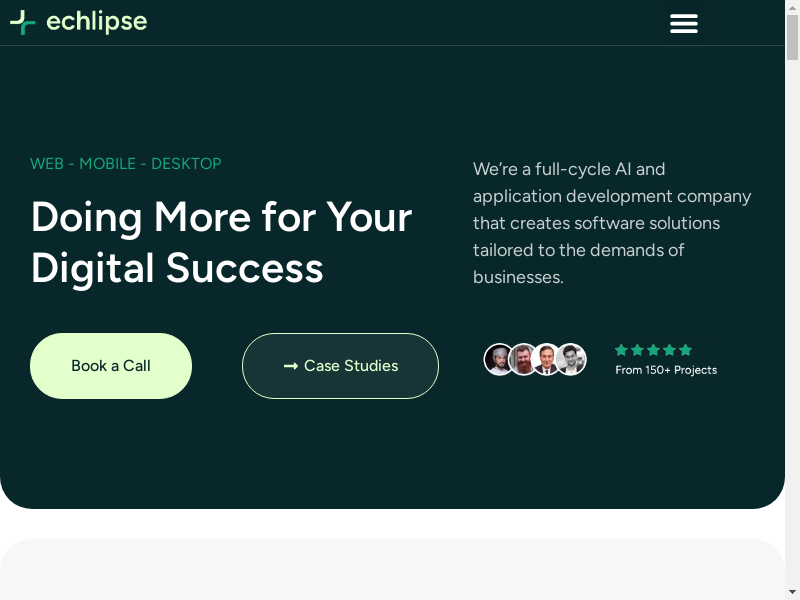This screenshot has width=800, height=600.
Task: Click the last (fifth) rating star
Action: coord(685,350)
